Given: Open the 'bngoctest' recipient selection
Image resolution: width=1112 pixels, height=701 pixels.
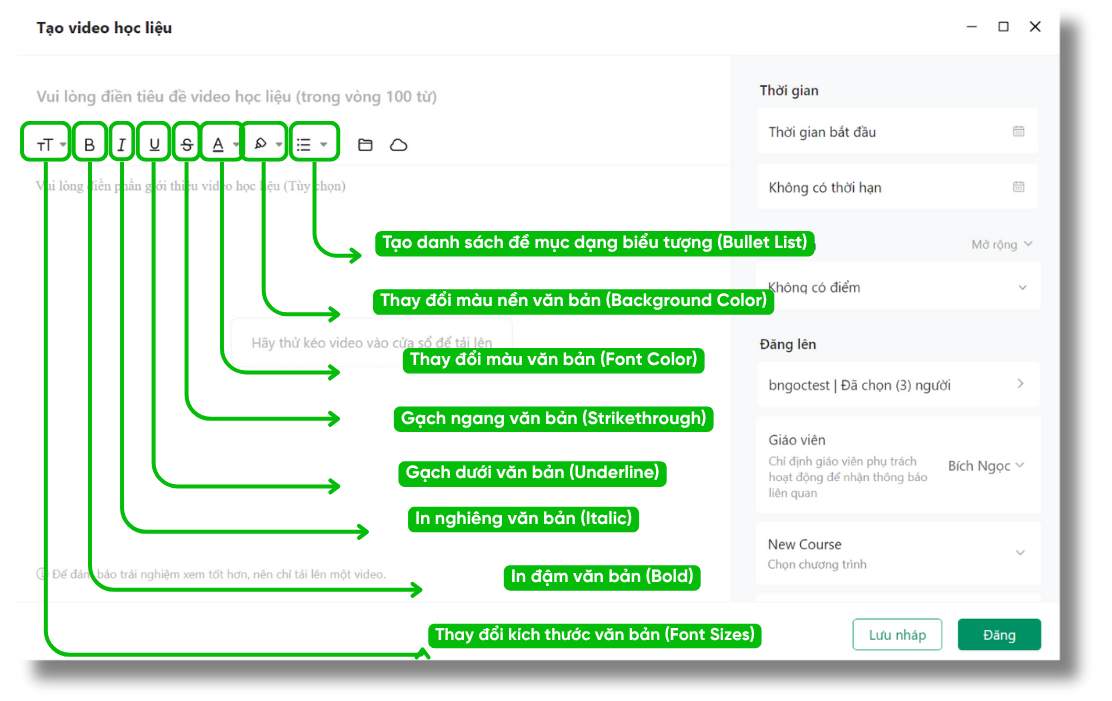Looking at the screenshot, I should click(897, 385).
